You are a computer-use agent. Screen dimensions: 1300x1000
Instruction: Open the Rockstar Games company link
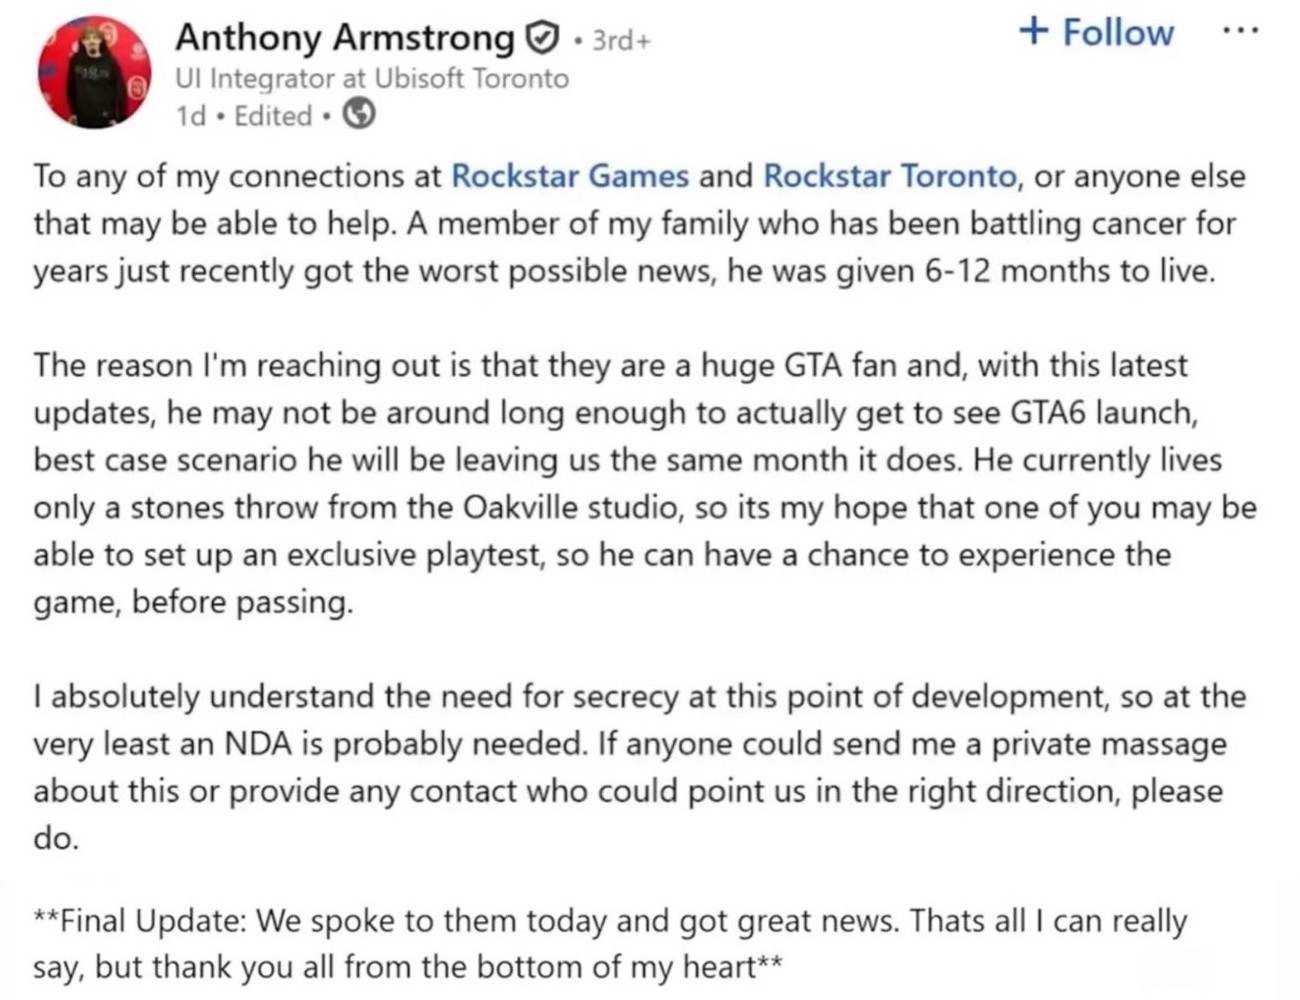pyautogui.click(x=570, y=176)
